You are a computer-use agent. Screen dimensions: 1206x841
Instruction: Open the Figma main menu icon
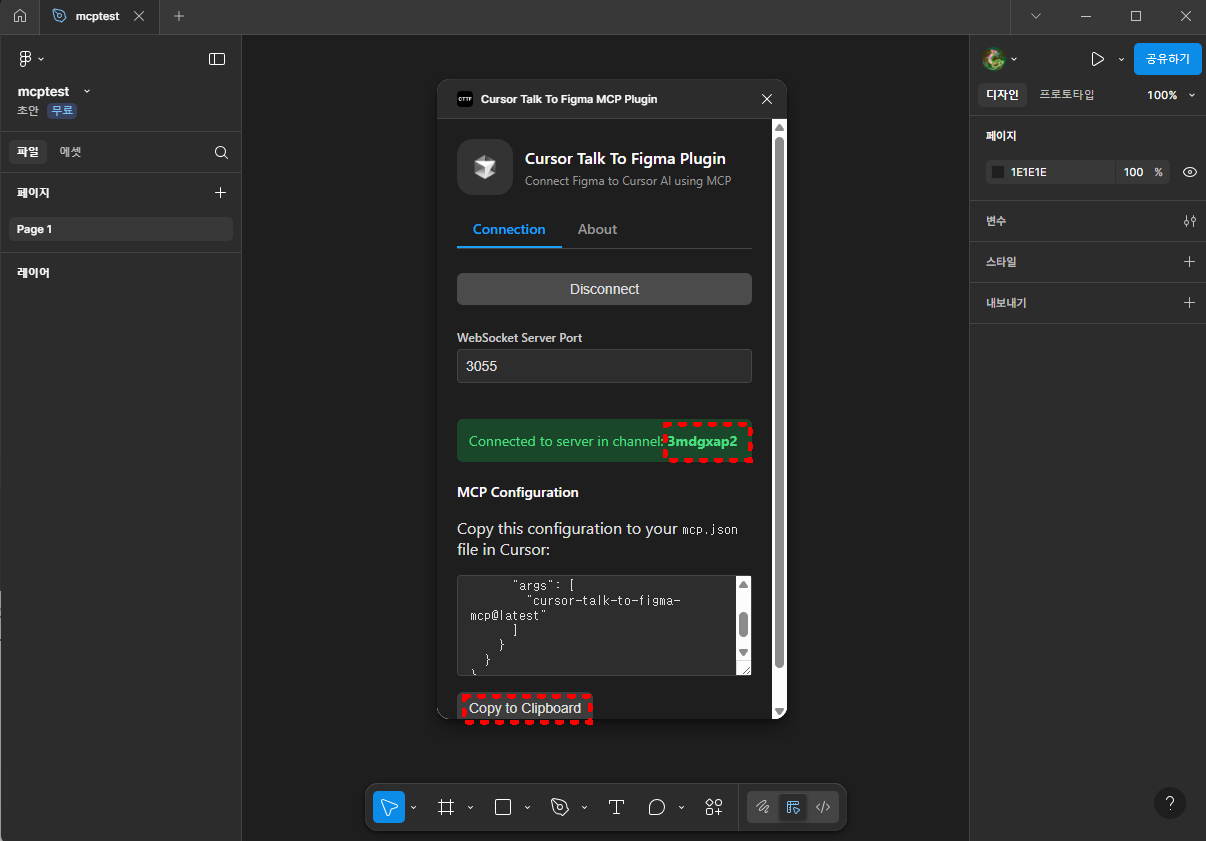(x=26, y=59)
